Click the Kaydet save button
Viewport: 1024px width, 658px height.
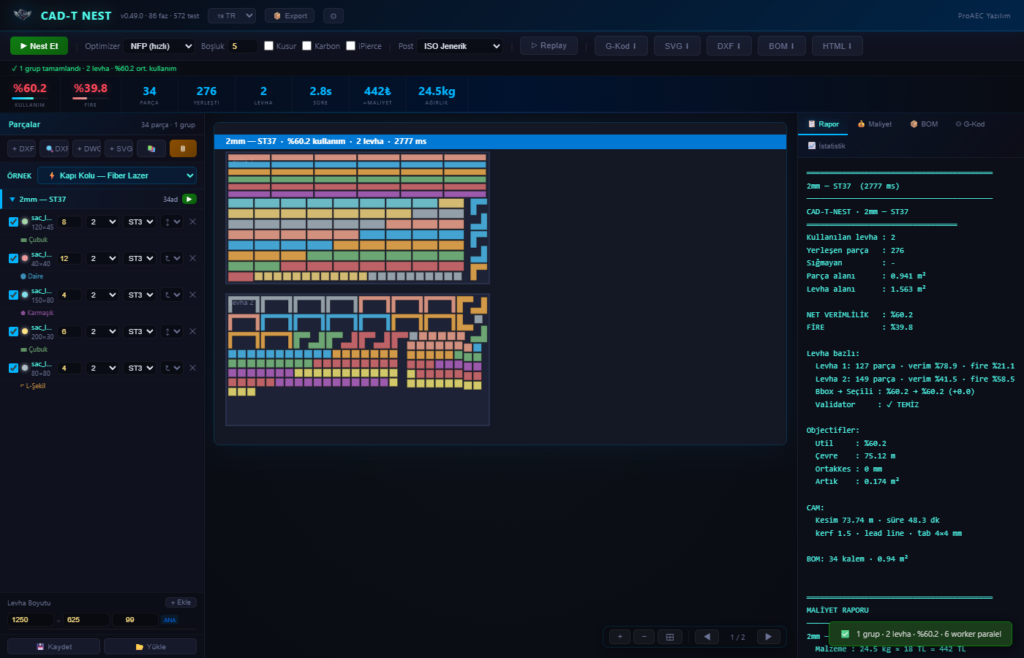coord(54,646)
